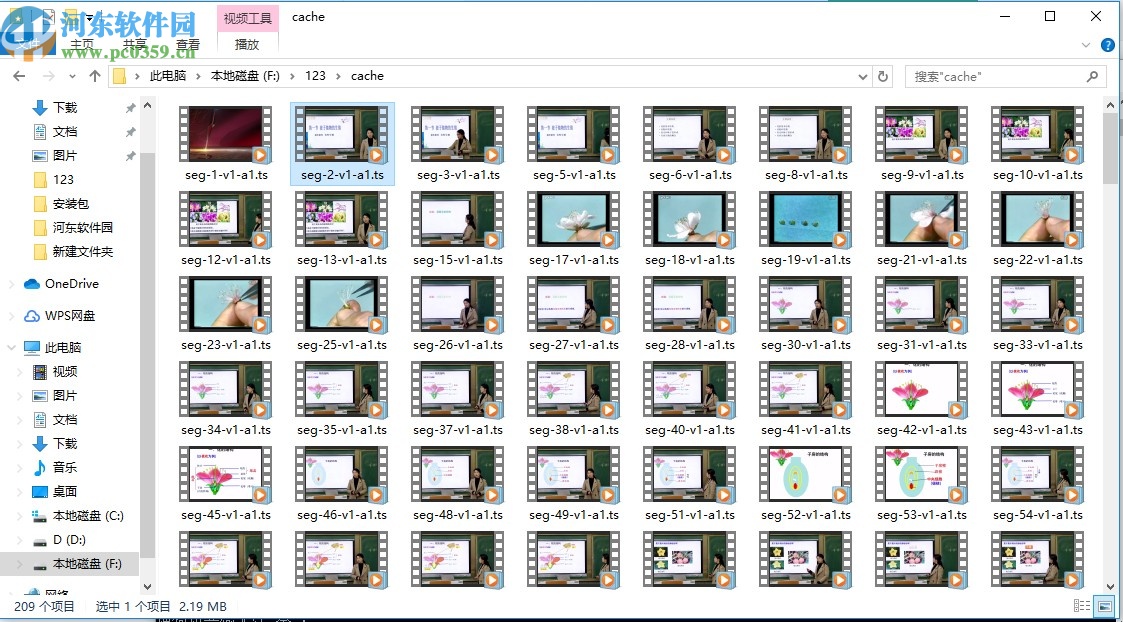Screen dimensions: 1123x622
Task: Open the 视频工具 contextual tab
Action: click(x=247, y=18)
